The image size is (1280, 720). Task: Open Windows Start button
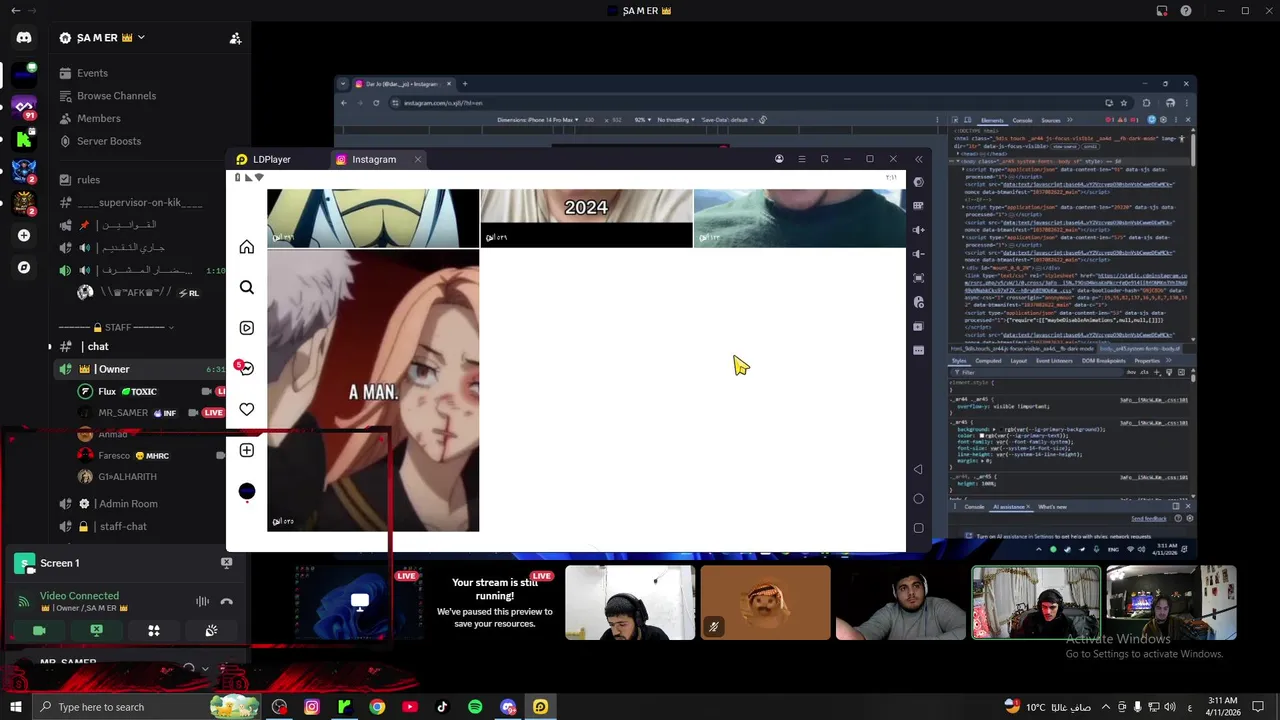[x=16, y=707]
